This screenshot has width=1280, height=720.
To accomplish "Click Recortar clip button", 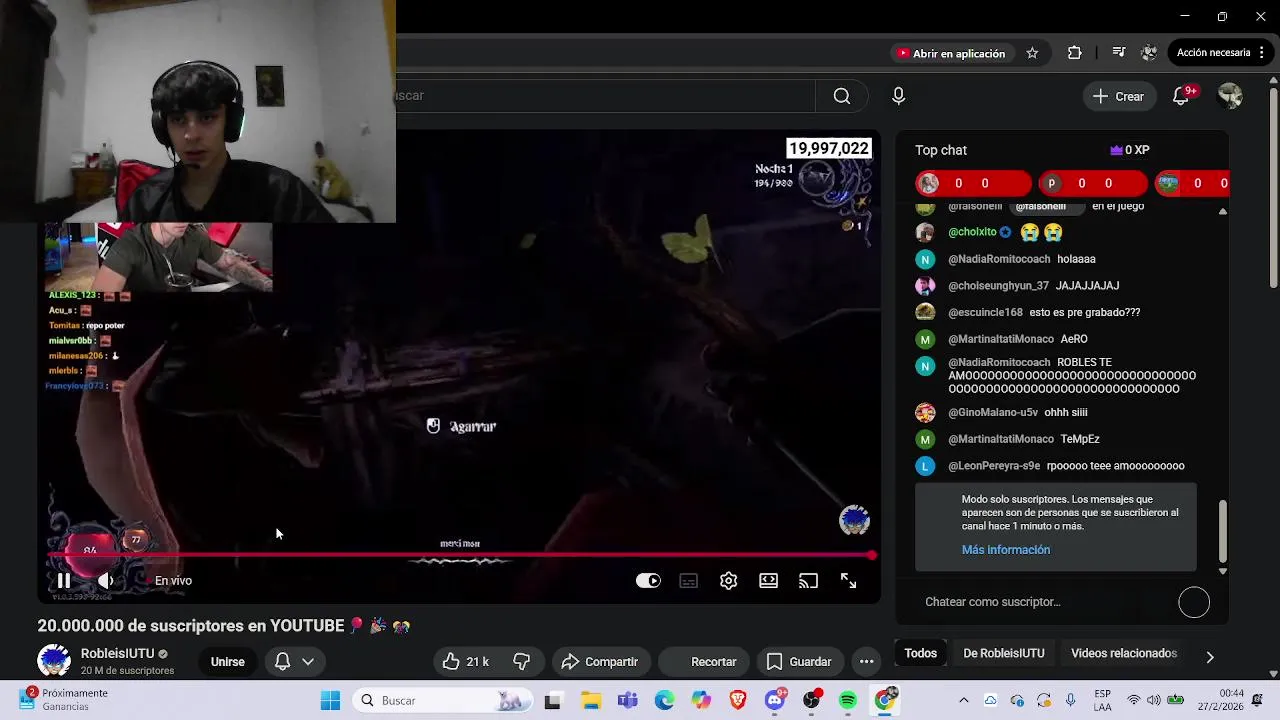I will [x=702, y=661].
